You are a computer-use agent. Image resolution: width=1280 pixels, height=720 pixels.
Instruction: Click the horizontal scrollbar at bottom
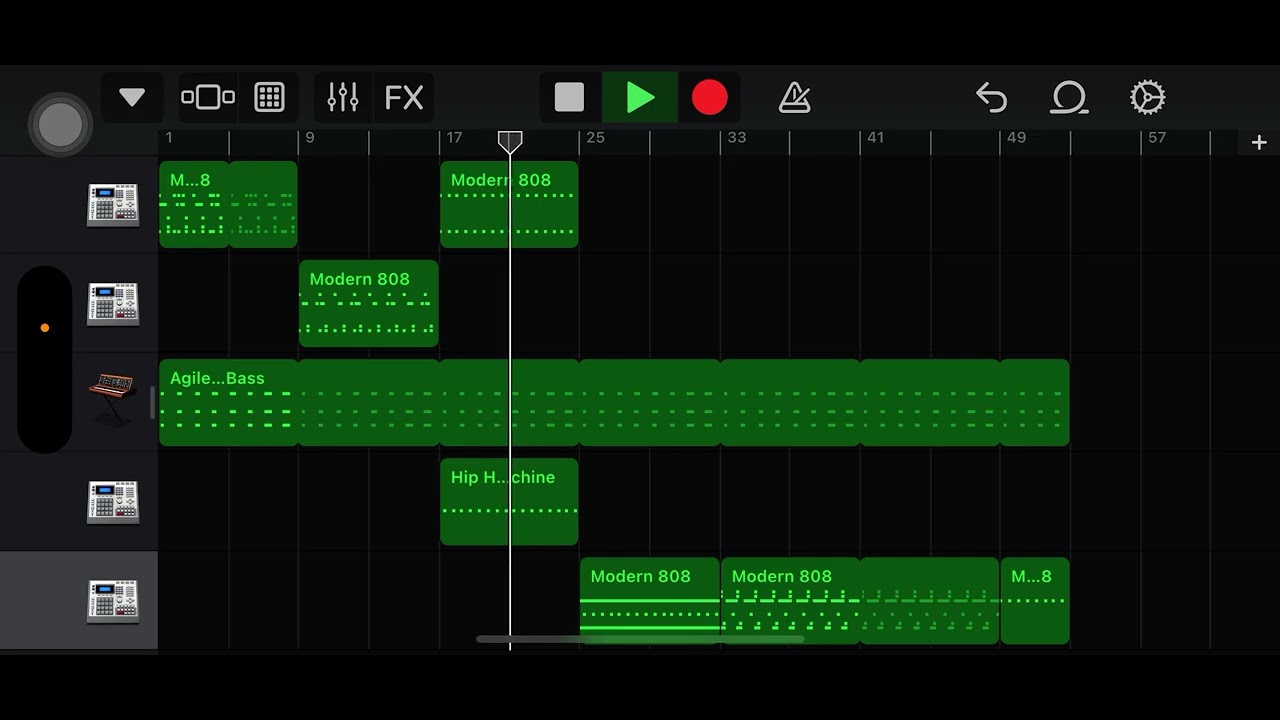(x=640, y=639)
